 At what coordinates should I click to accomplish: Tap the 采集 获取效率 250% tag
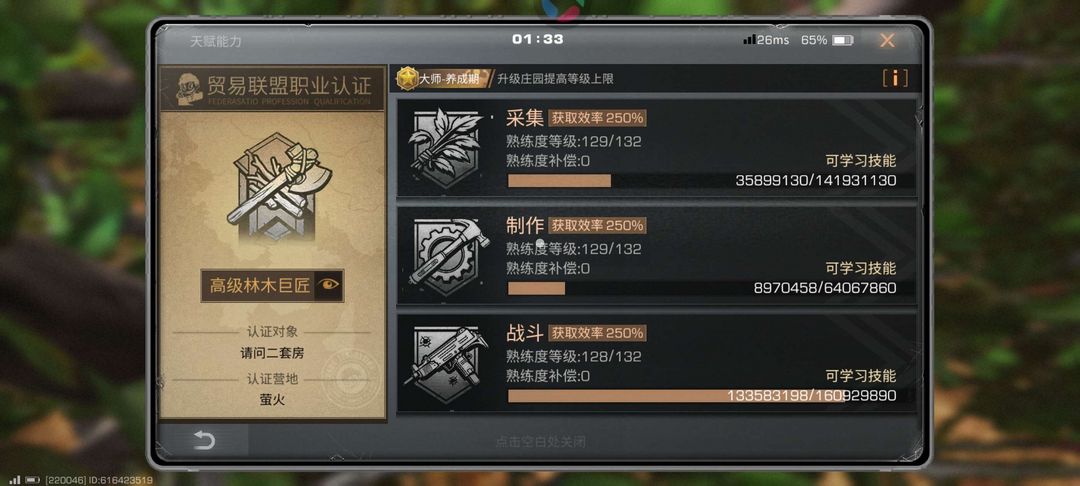pyautogui.click(x=597, y=118)
